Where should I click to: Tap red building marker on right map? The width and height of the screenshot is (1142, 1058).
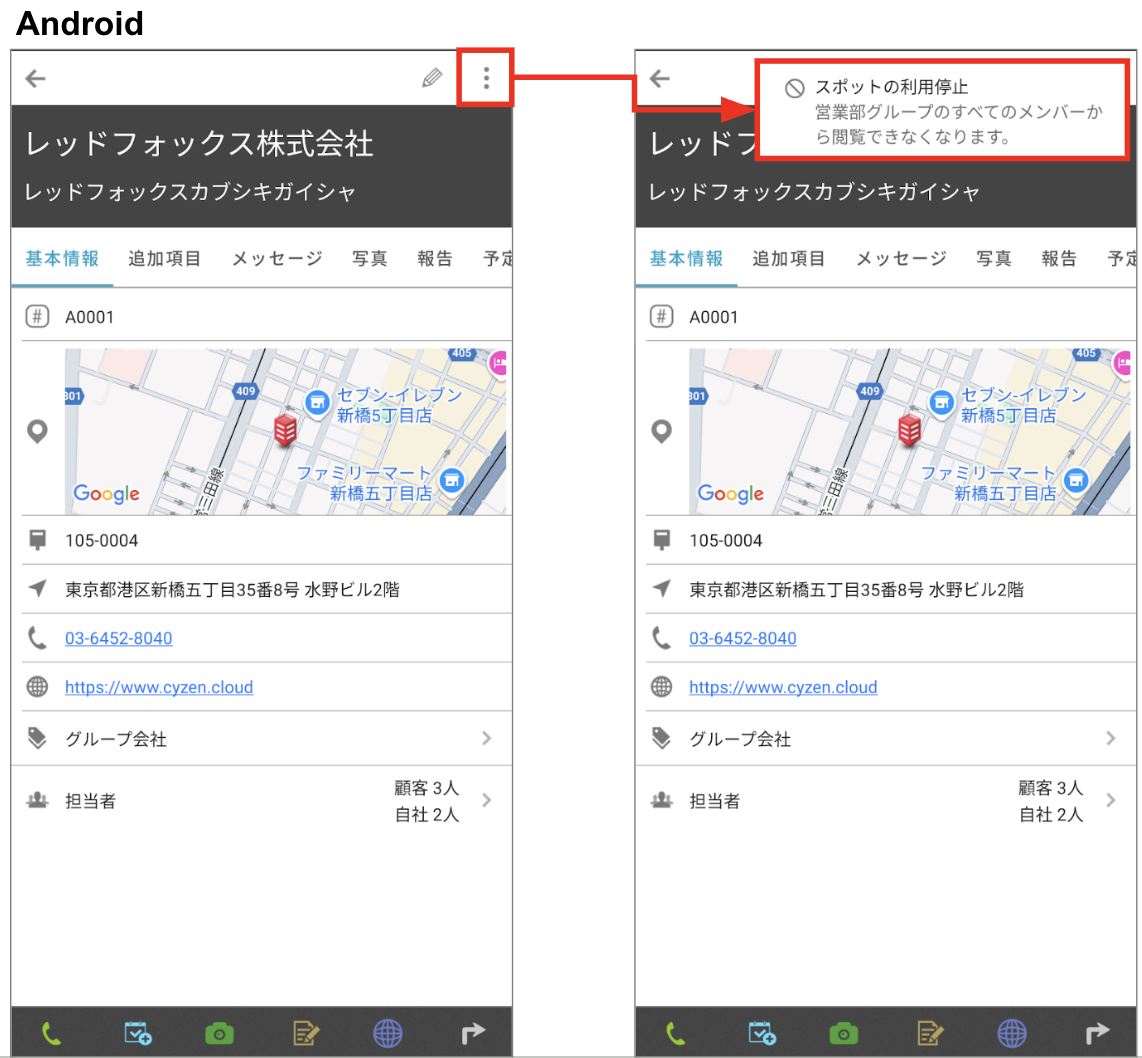point(909,430)
